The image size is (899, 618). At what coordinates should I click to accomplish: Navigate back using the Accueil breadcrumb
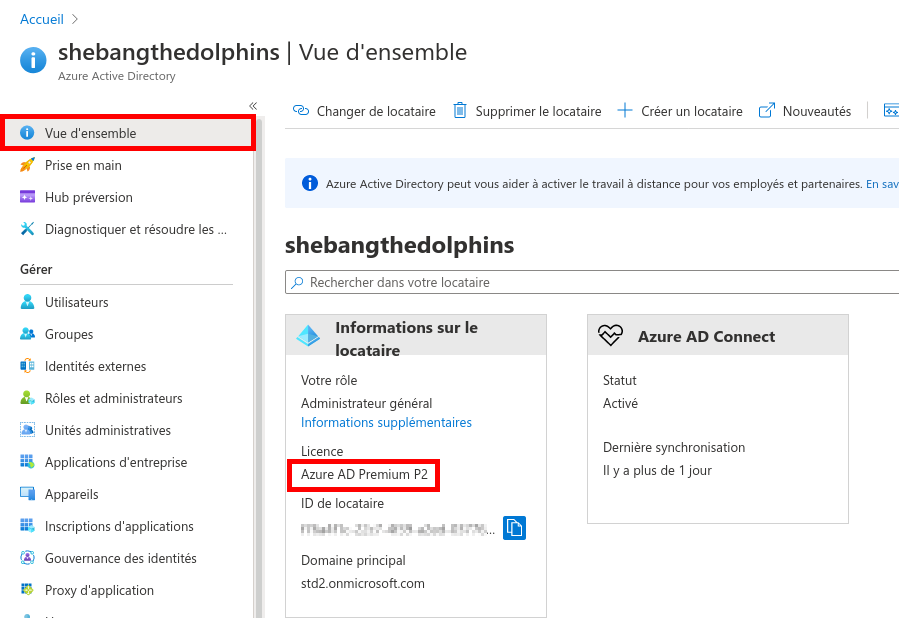click(x=41, y=18)
